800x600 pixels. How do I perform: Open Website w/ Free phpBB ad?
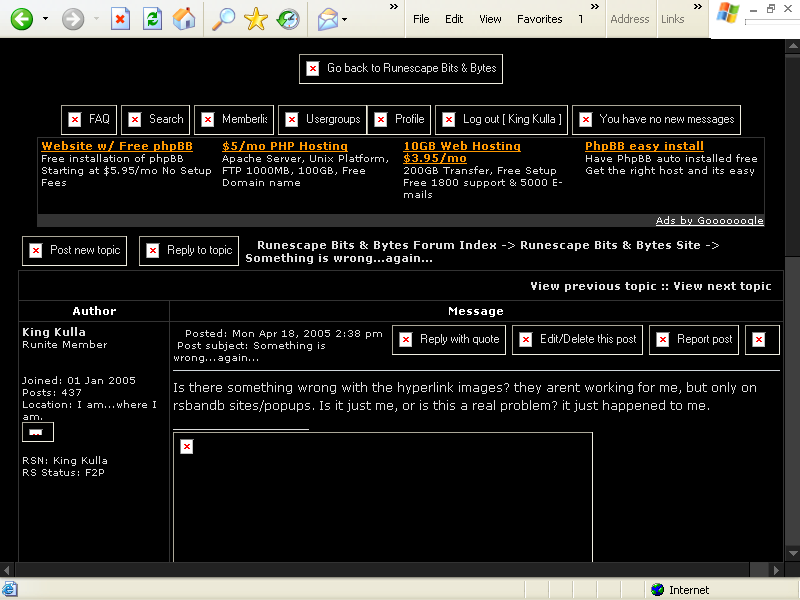(x=117, y=146)
